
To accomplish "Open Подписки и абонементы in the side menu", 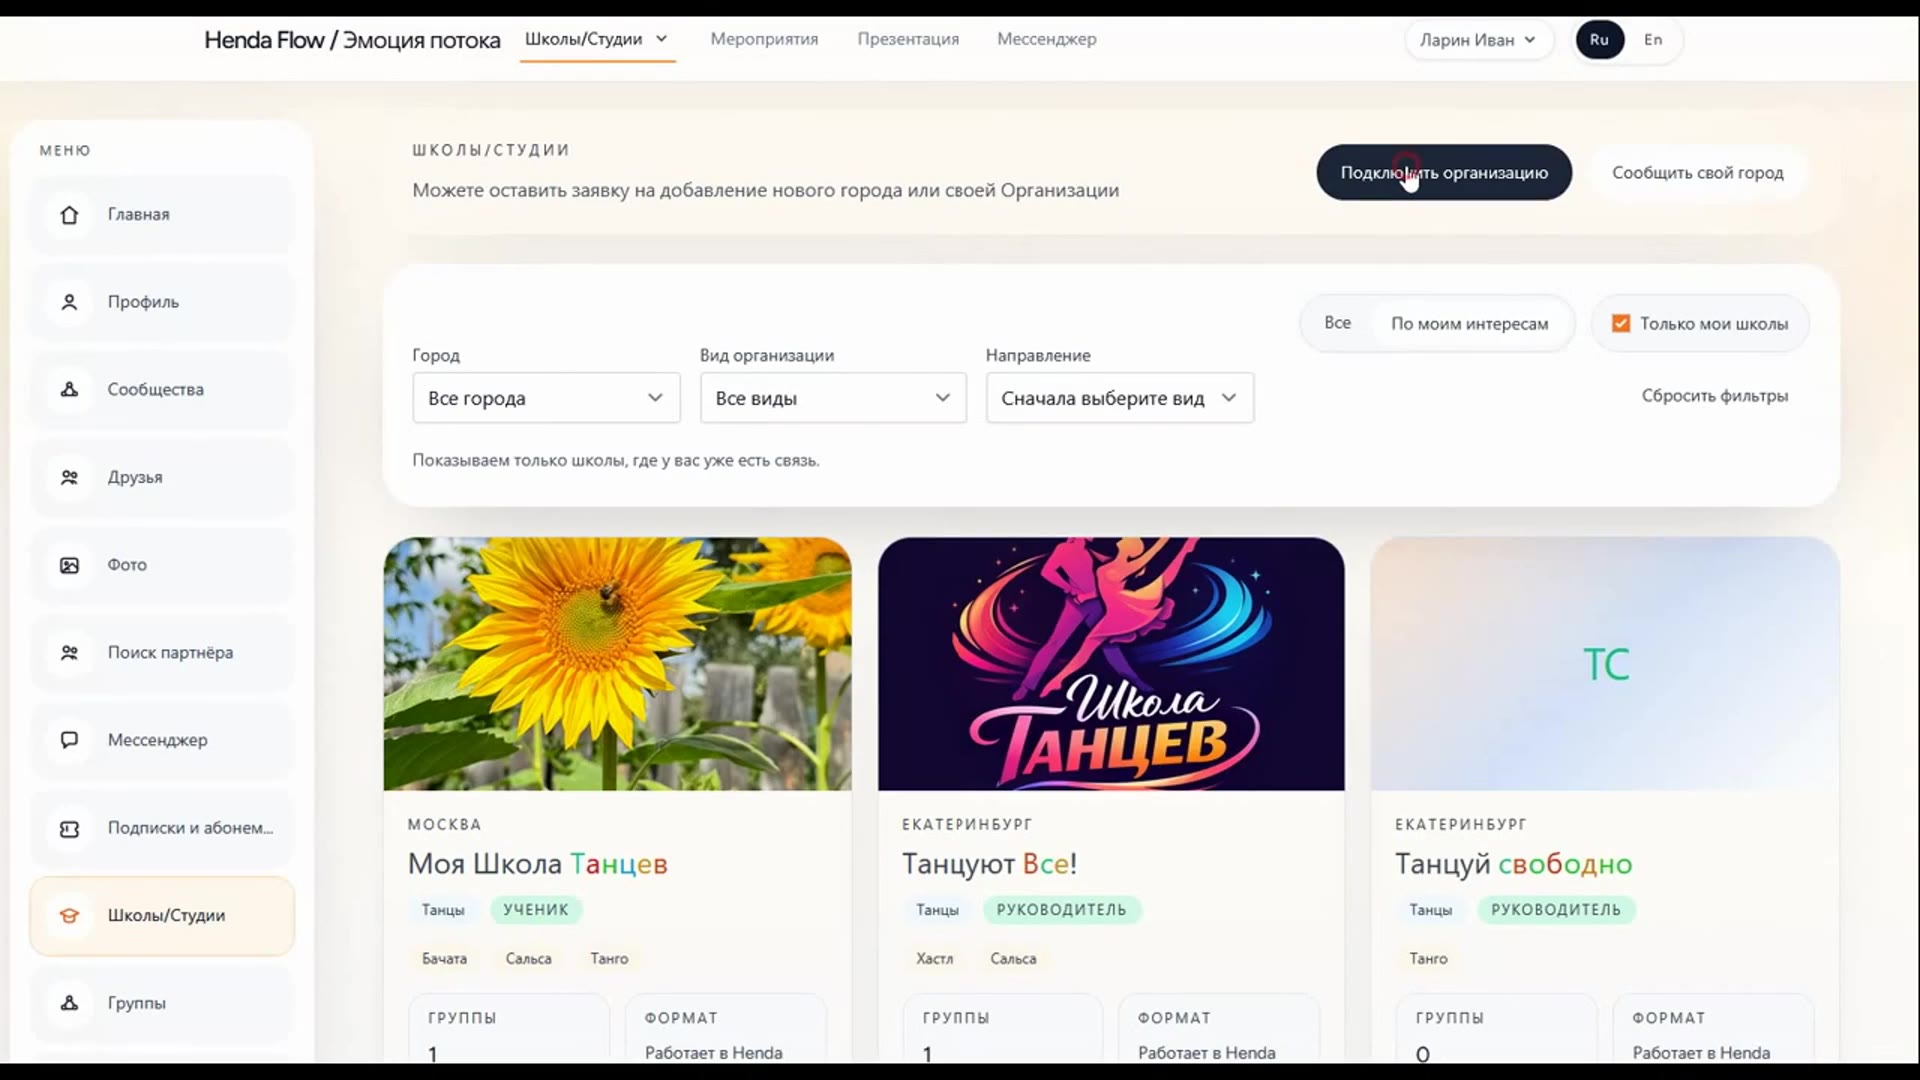I will point(162,828).
